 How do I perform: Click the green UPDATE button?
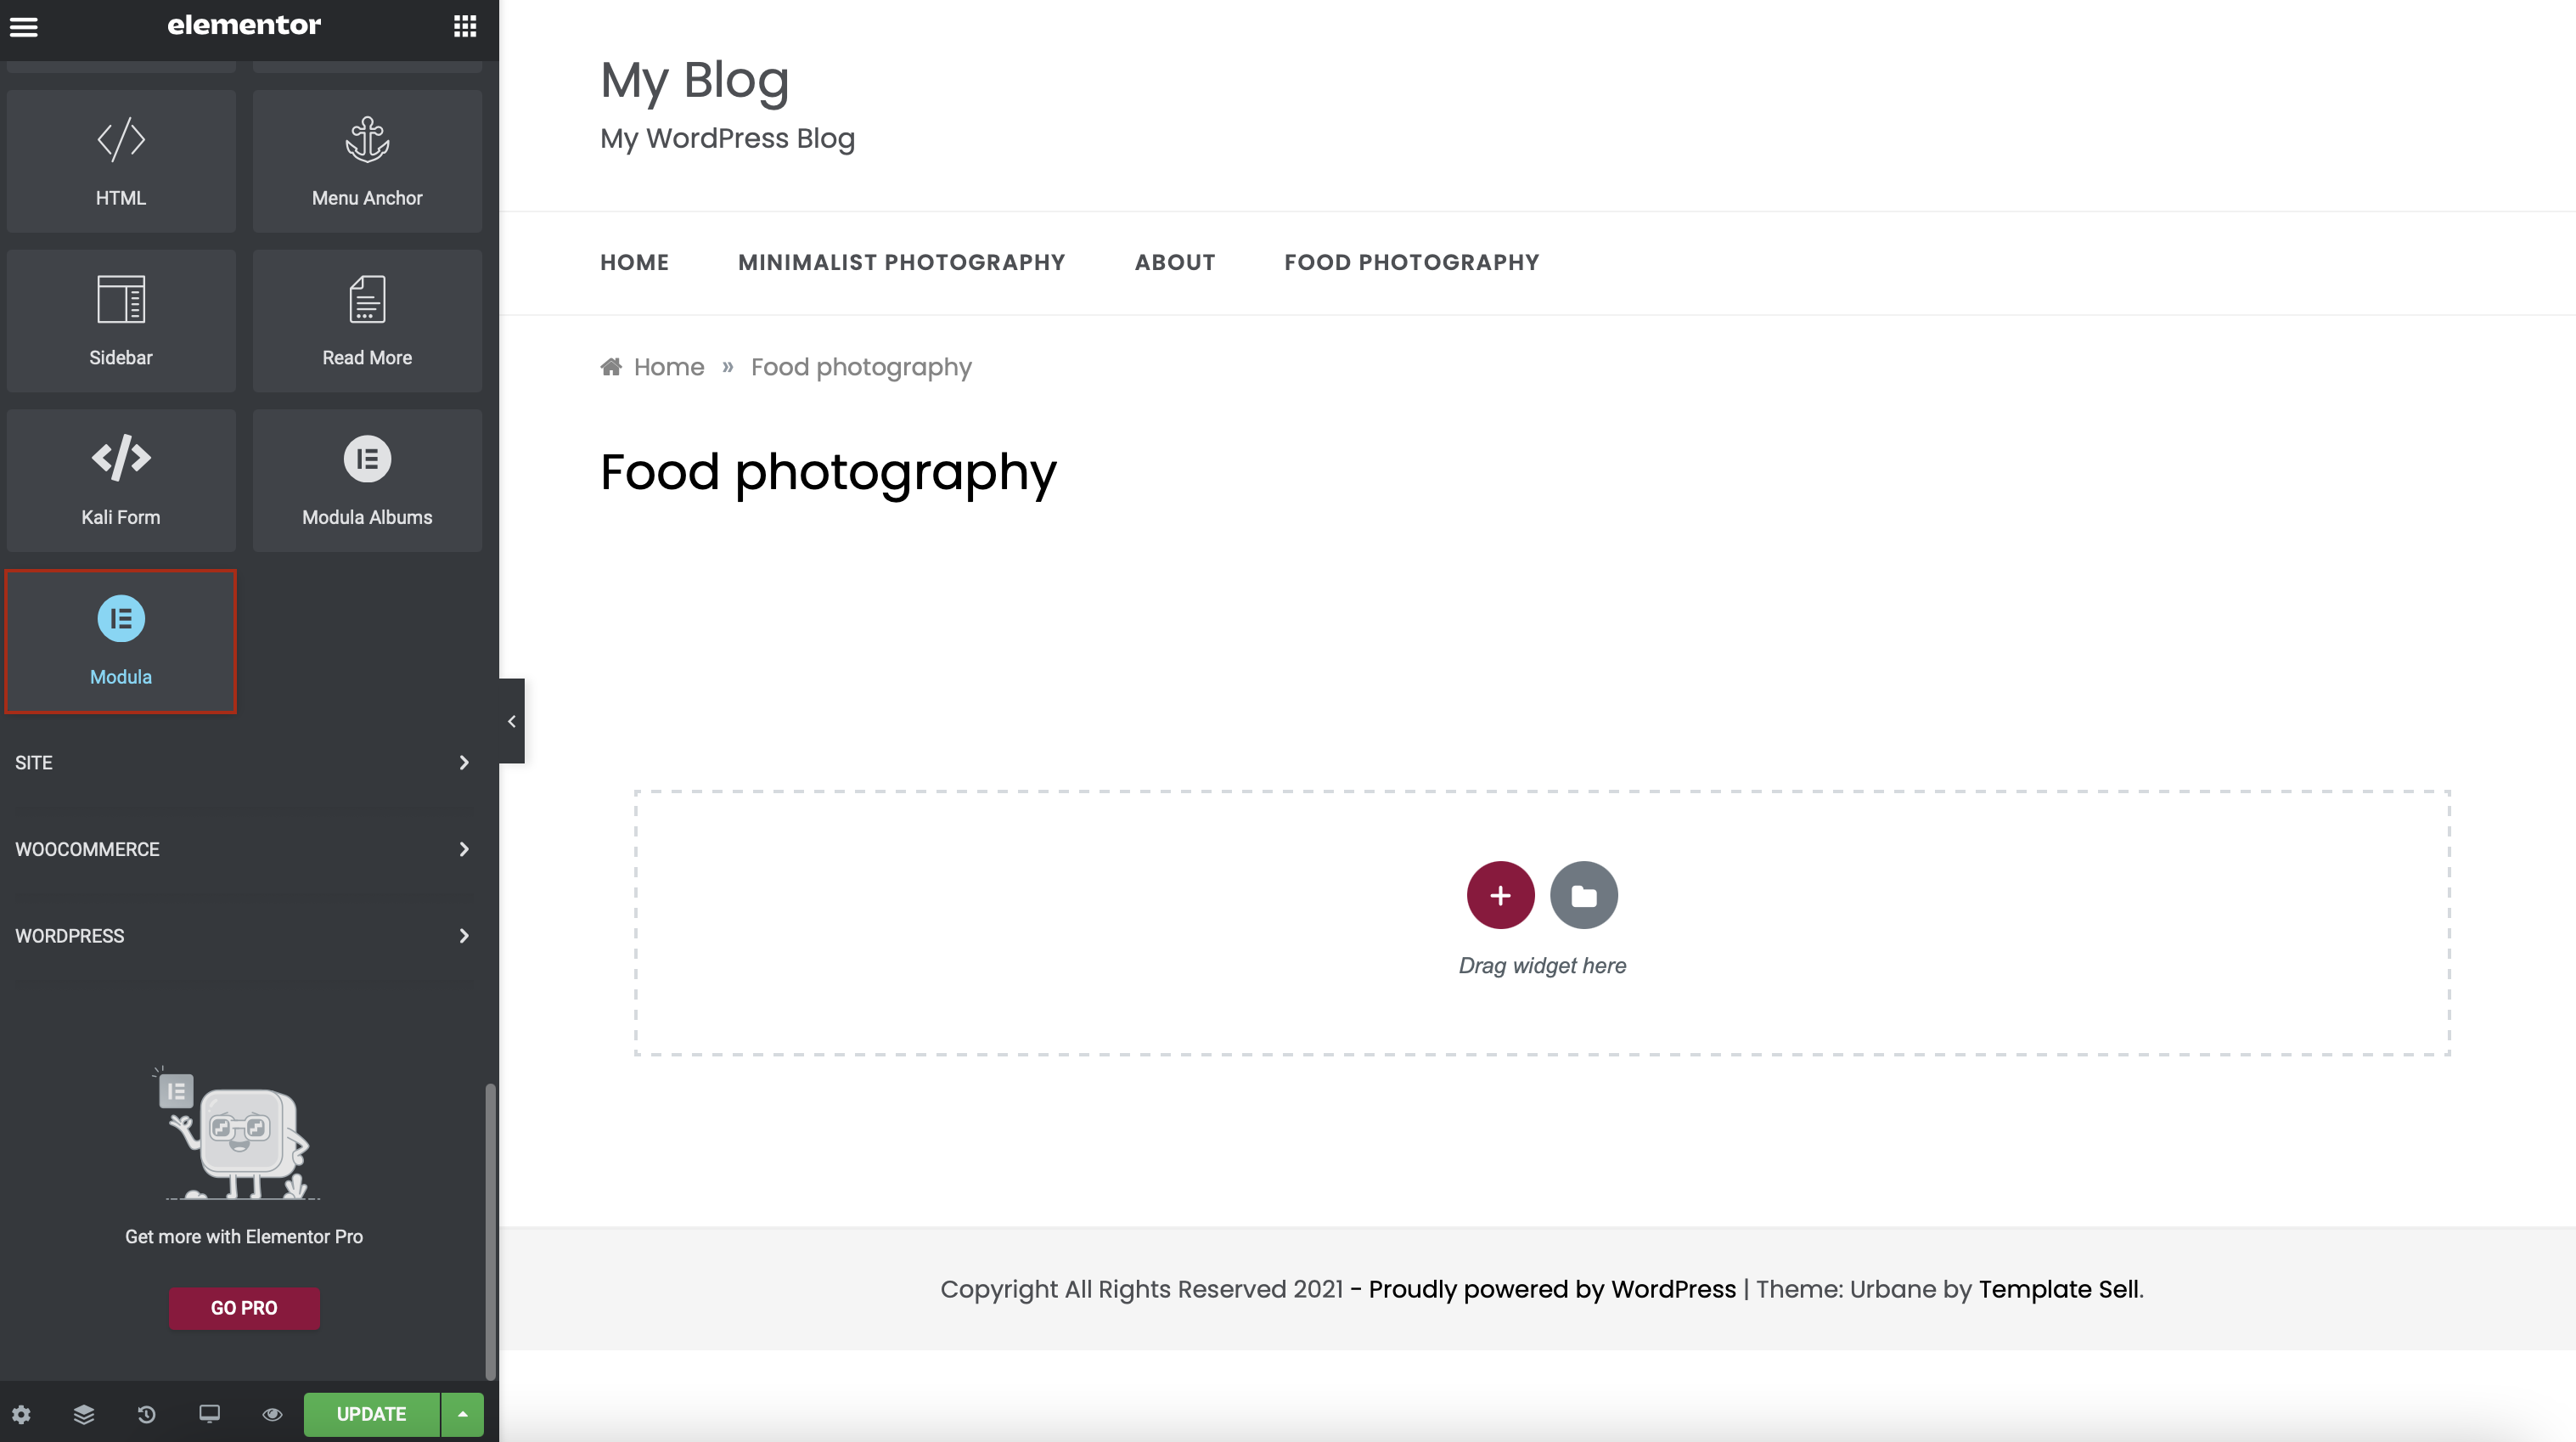coord(371,1414)
